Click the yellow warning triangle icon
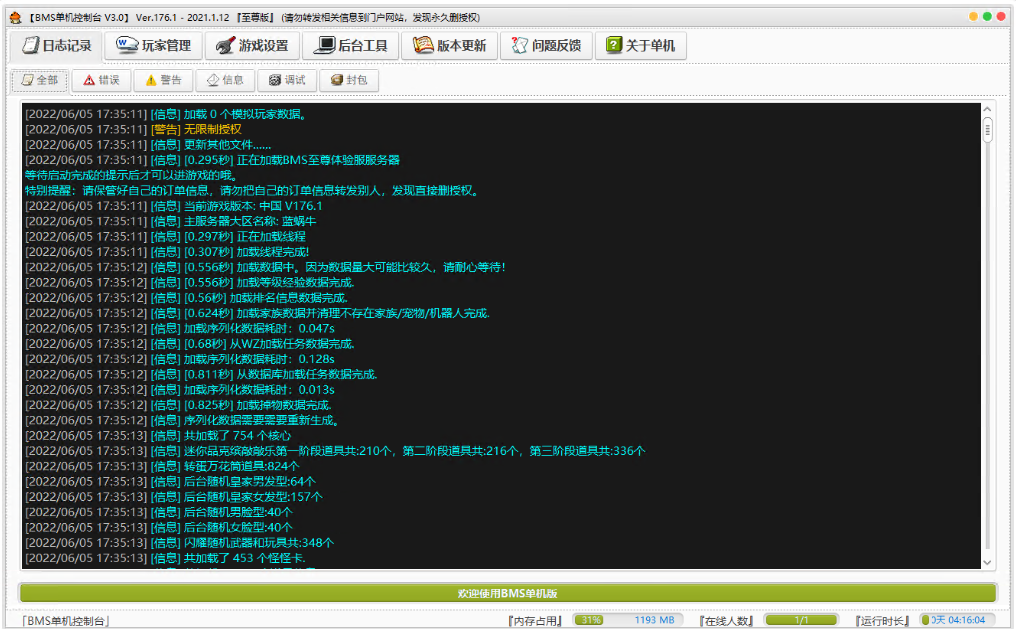Viewport: 1016px width, 629px height. [151, 80]
